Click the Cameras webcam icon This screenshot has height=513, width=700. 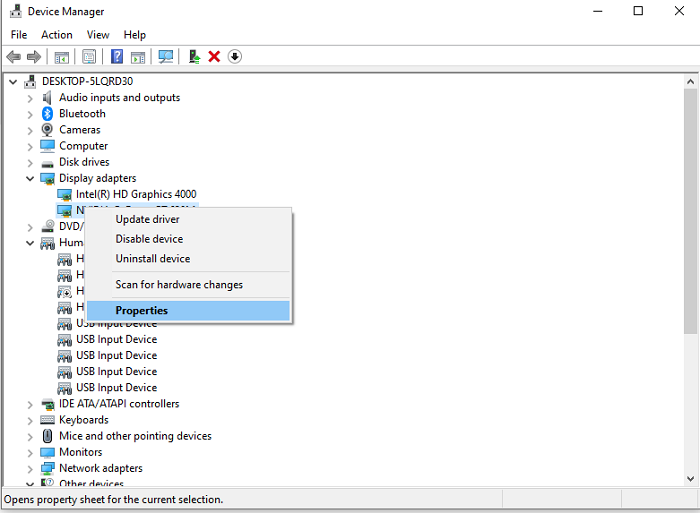pos(47,129)
